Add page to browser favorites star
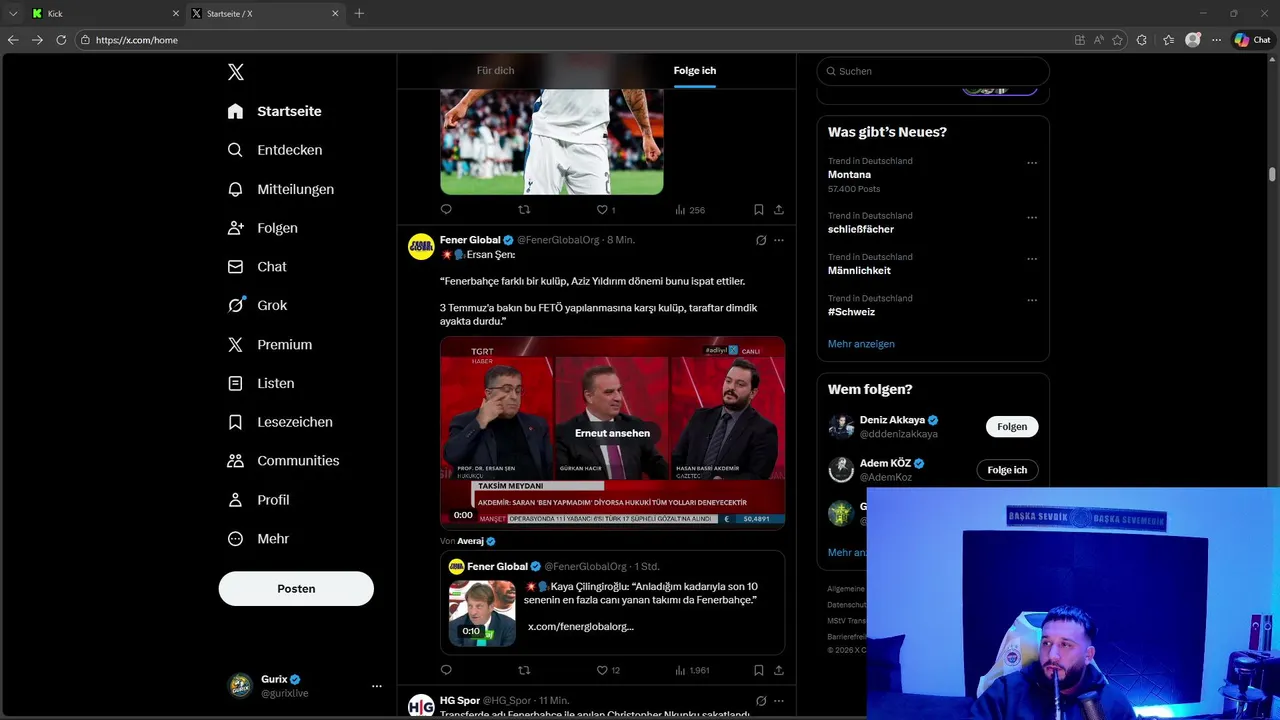This screenshot has height=720, width=1280. point(1117,40)
